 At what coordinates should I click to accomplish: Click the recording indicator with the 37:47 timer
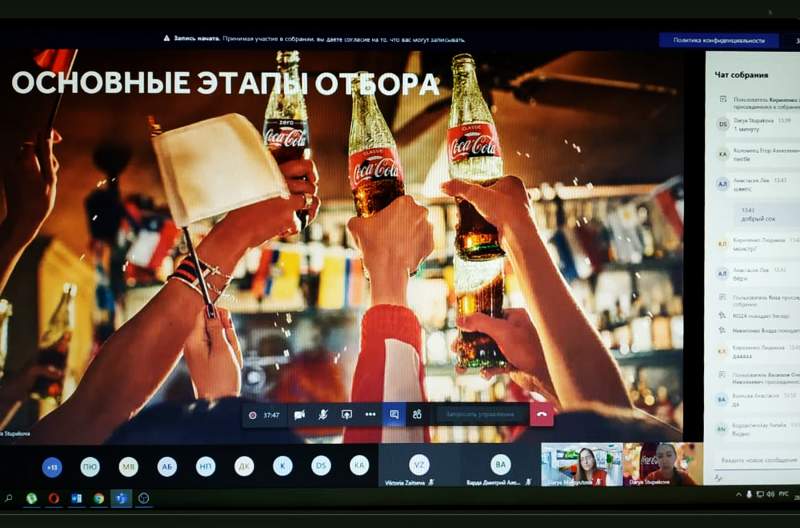tap(264, 415)
